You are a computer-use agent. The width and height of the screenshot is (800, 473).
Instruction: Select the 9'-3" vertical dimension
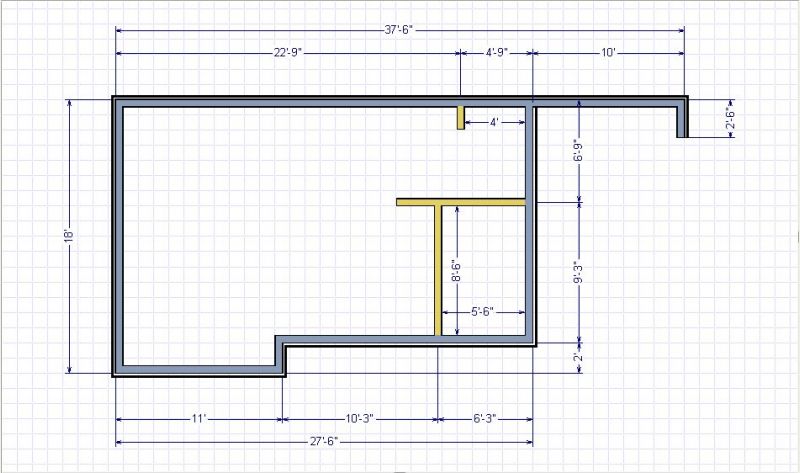coord(579,273)
